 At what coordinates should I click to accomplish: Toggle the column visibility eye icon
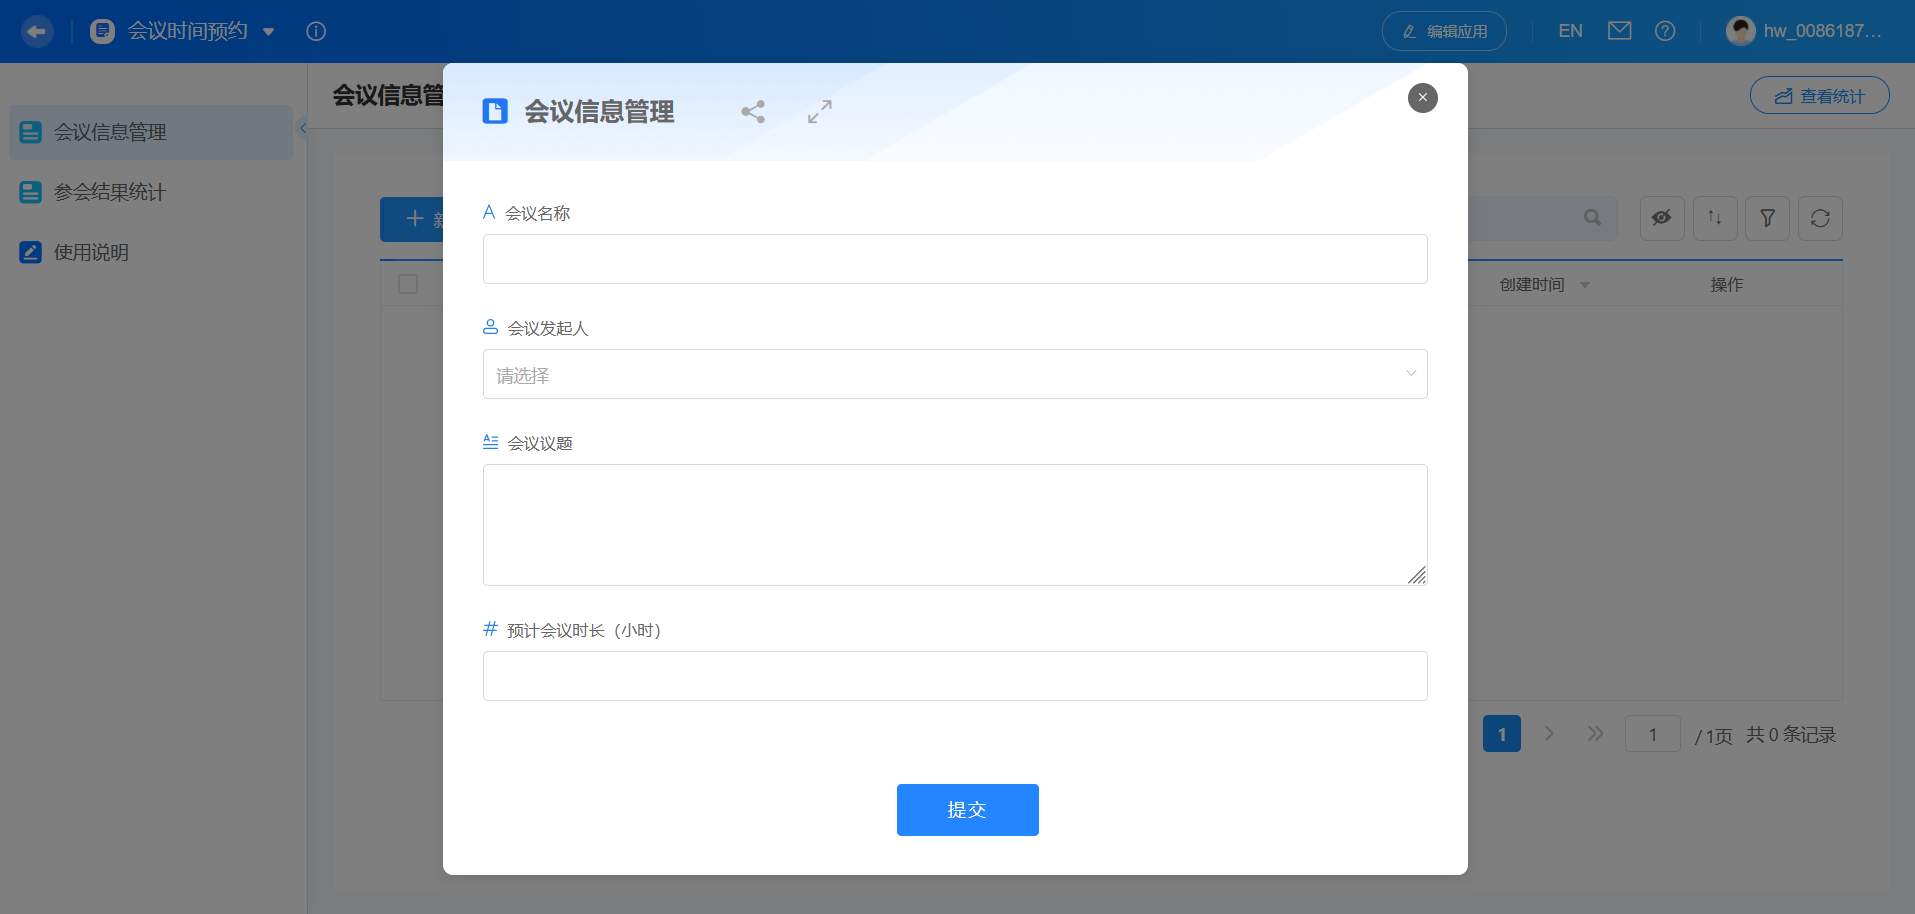click(1662, 218)
